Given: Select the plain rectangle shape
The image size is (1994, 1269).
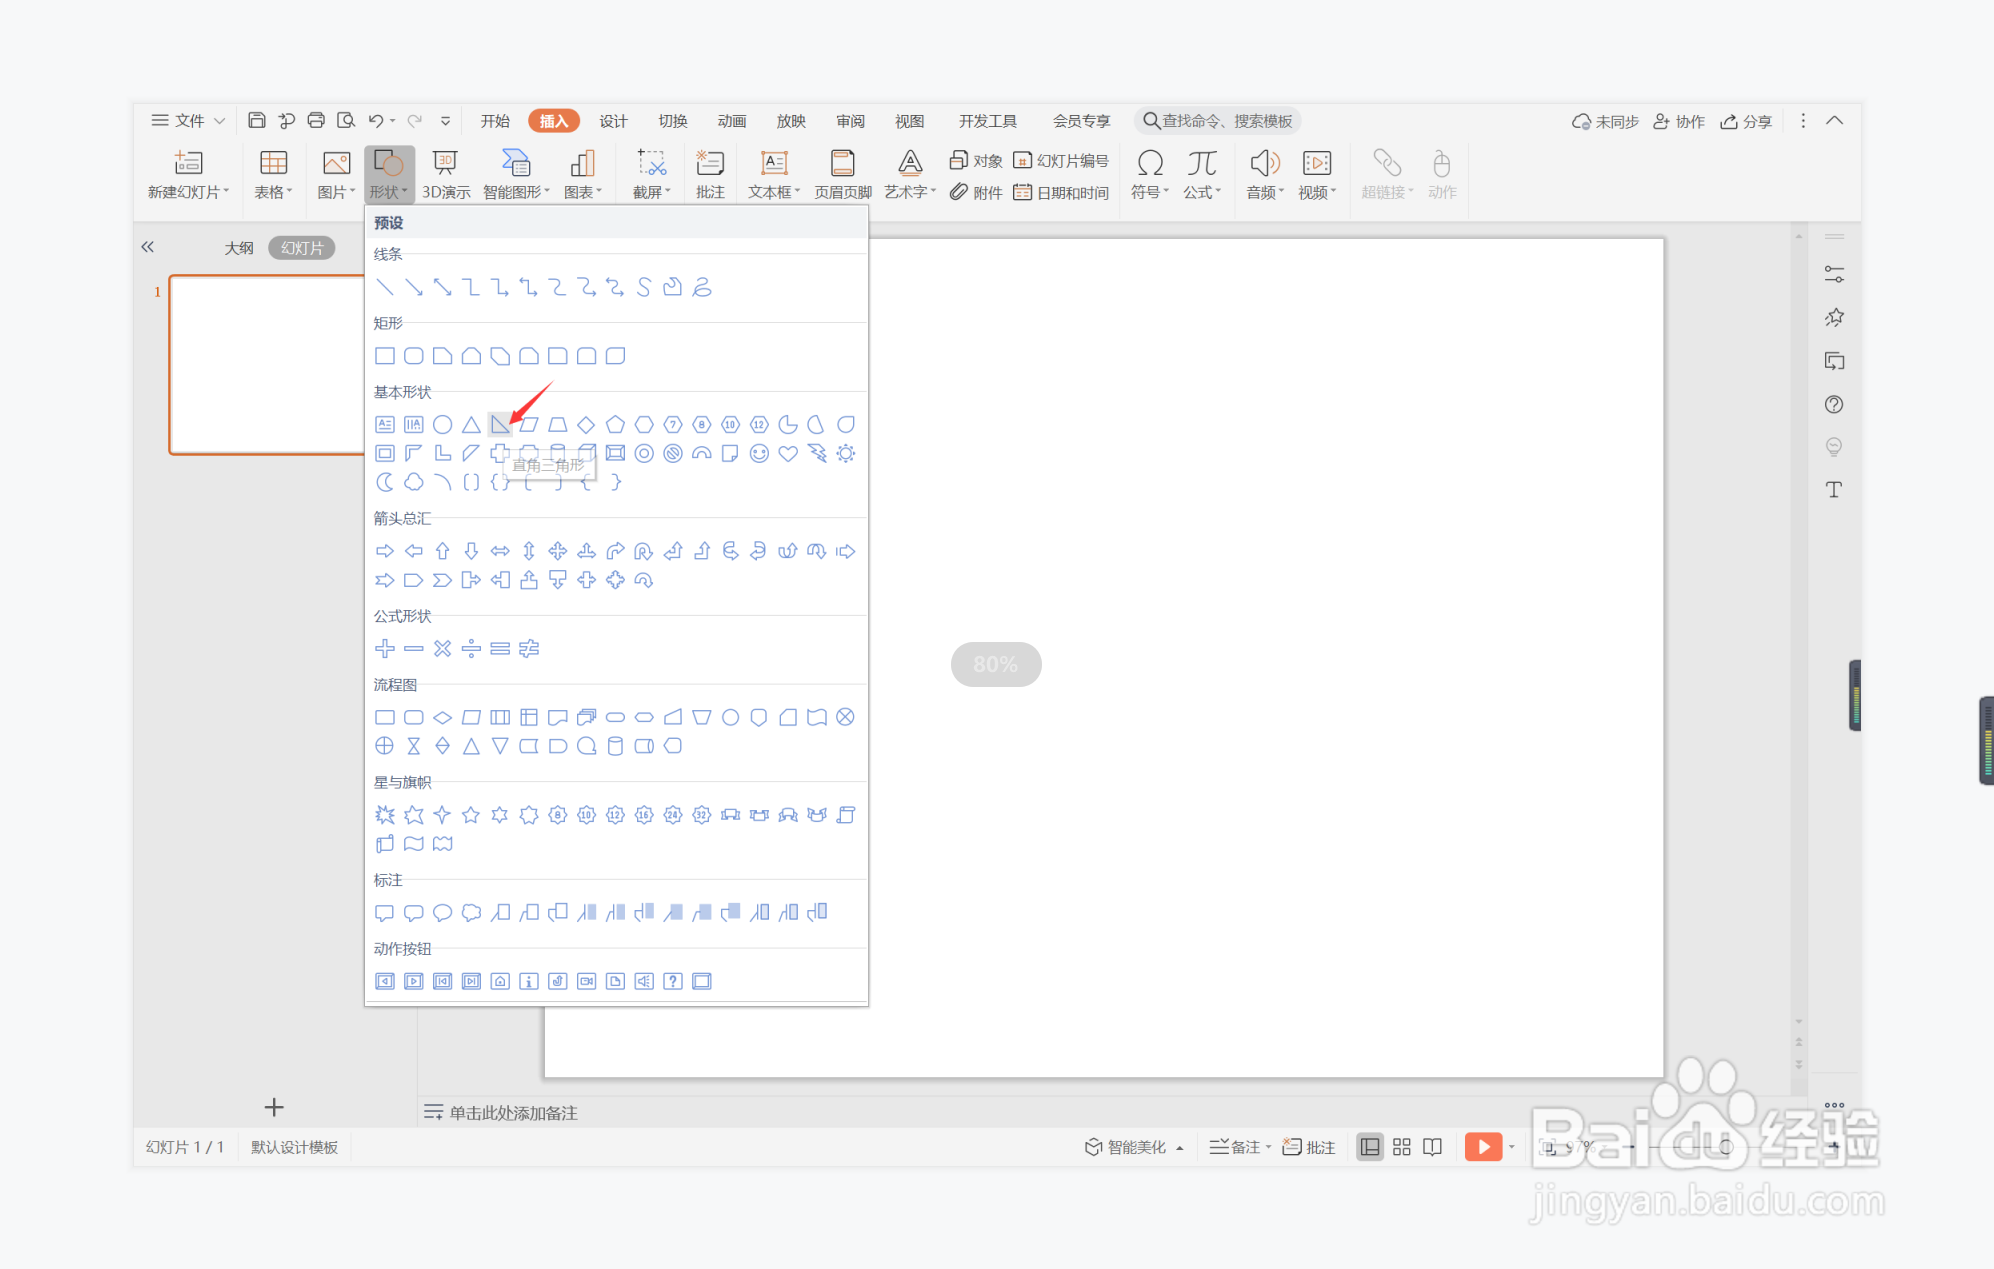Looking at the screenshot, I should tap(385, 356).
